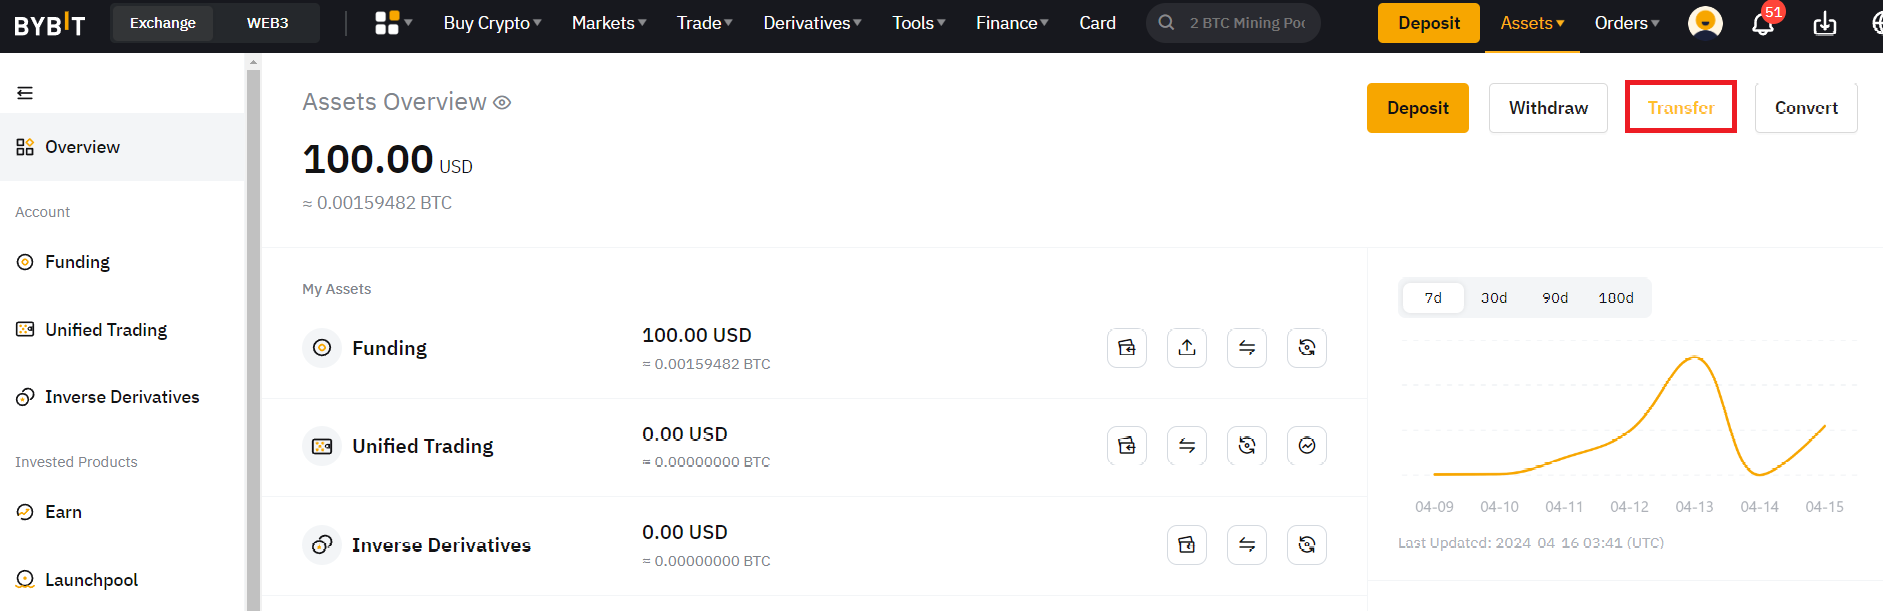
Task: Click the transfer icon in Inverse Derivatives row
Action: tap(1247, 545)
